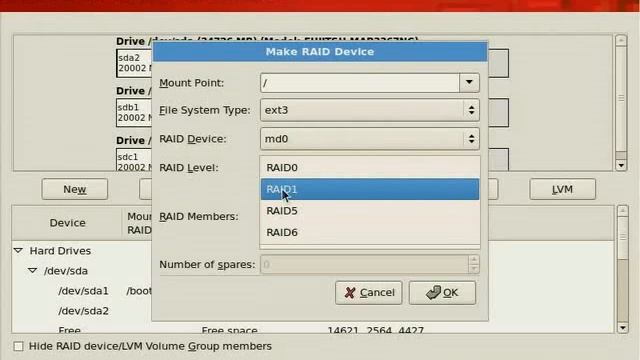The height and width of the screenshot is (360, 640).
Task: Click the Cancel button
Action: click(369, 293)
